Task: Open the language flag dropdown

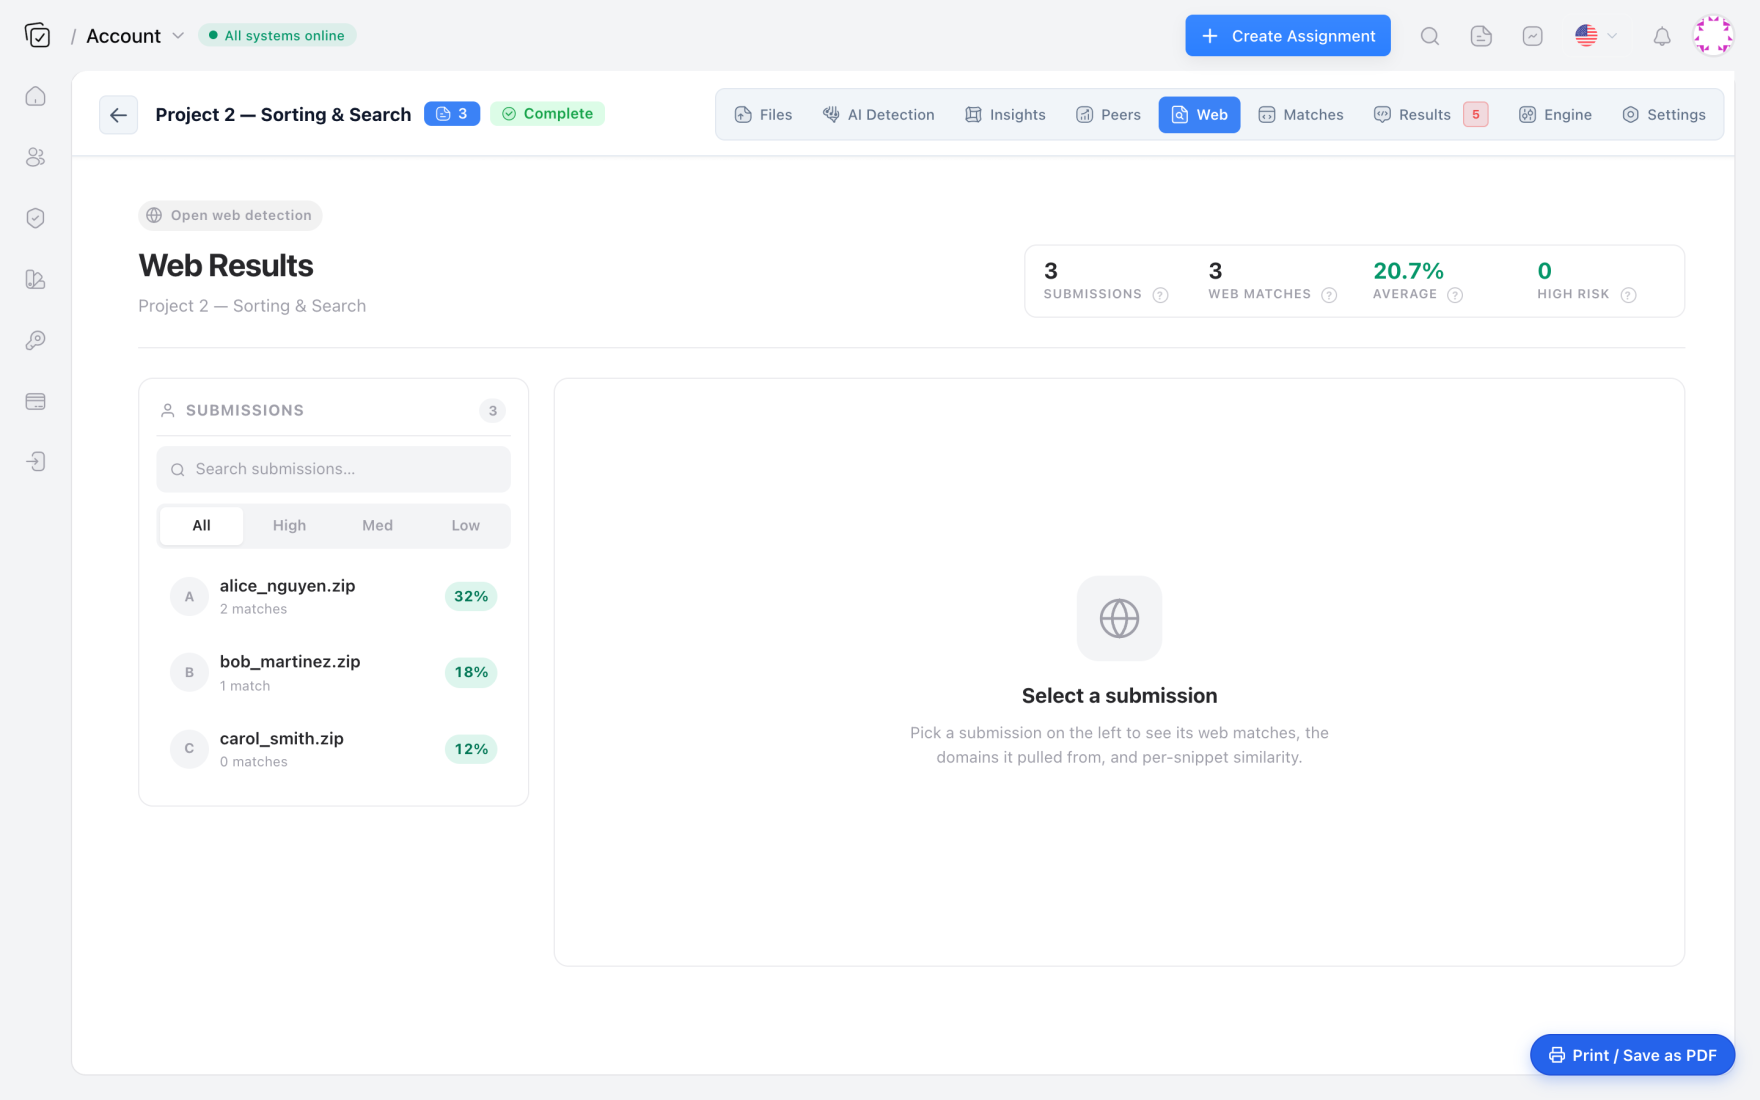Action: point(1596,36)
